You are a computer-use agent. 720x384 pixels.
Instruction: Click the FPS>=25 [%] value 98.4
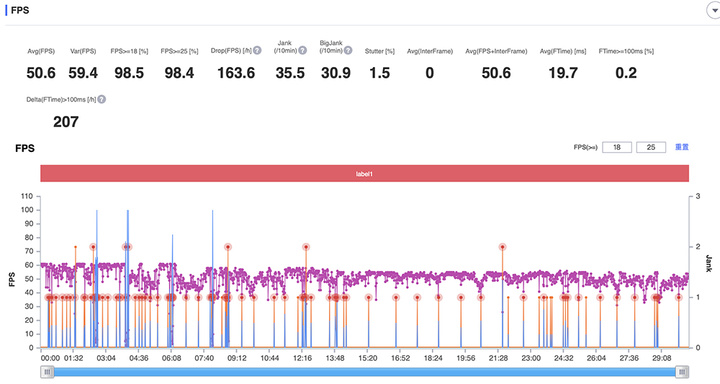(x=179, y=73)
